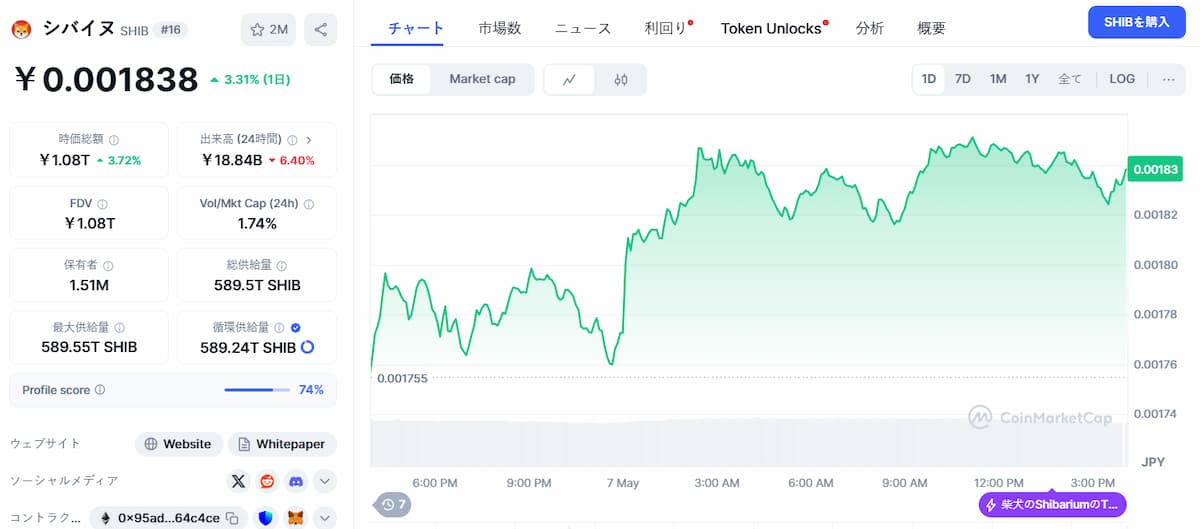Expand more contract options
This screenshot has width=1200, height=529.
point(325,518)
